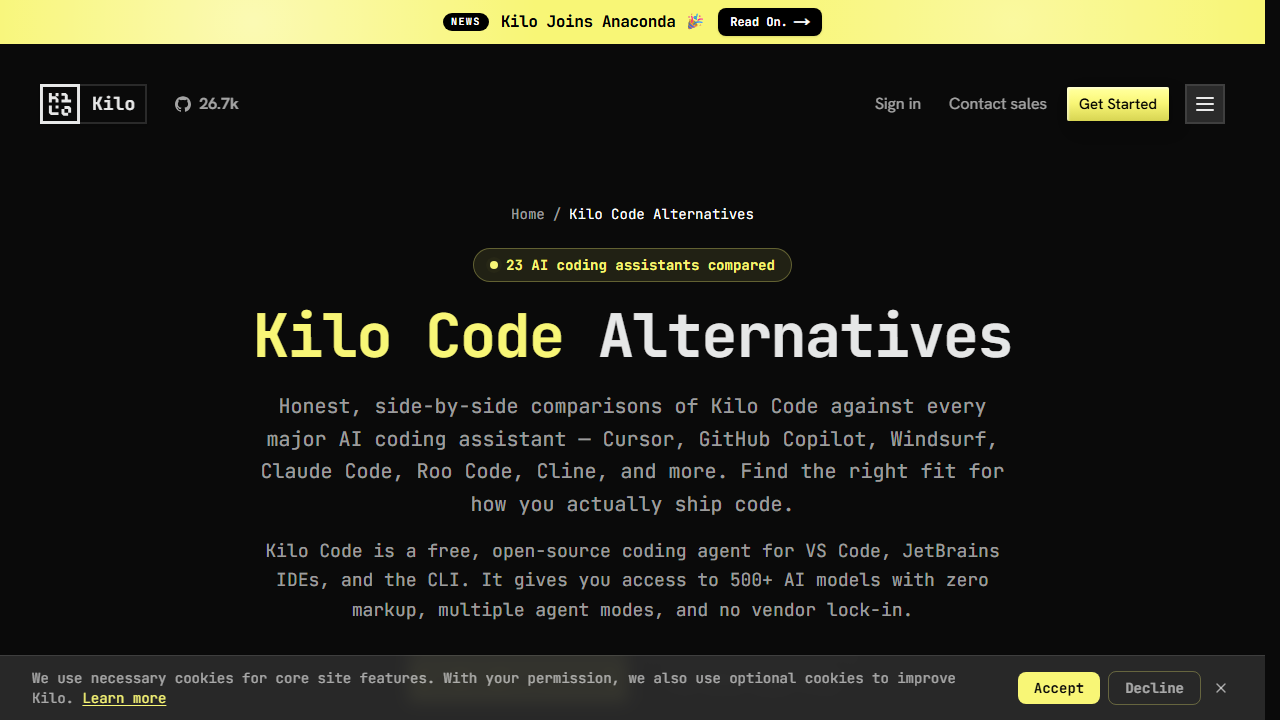
Task: Click the Kilo logo icon
Action: pos(60,104)
